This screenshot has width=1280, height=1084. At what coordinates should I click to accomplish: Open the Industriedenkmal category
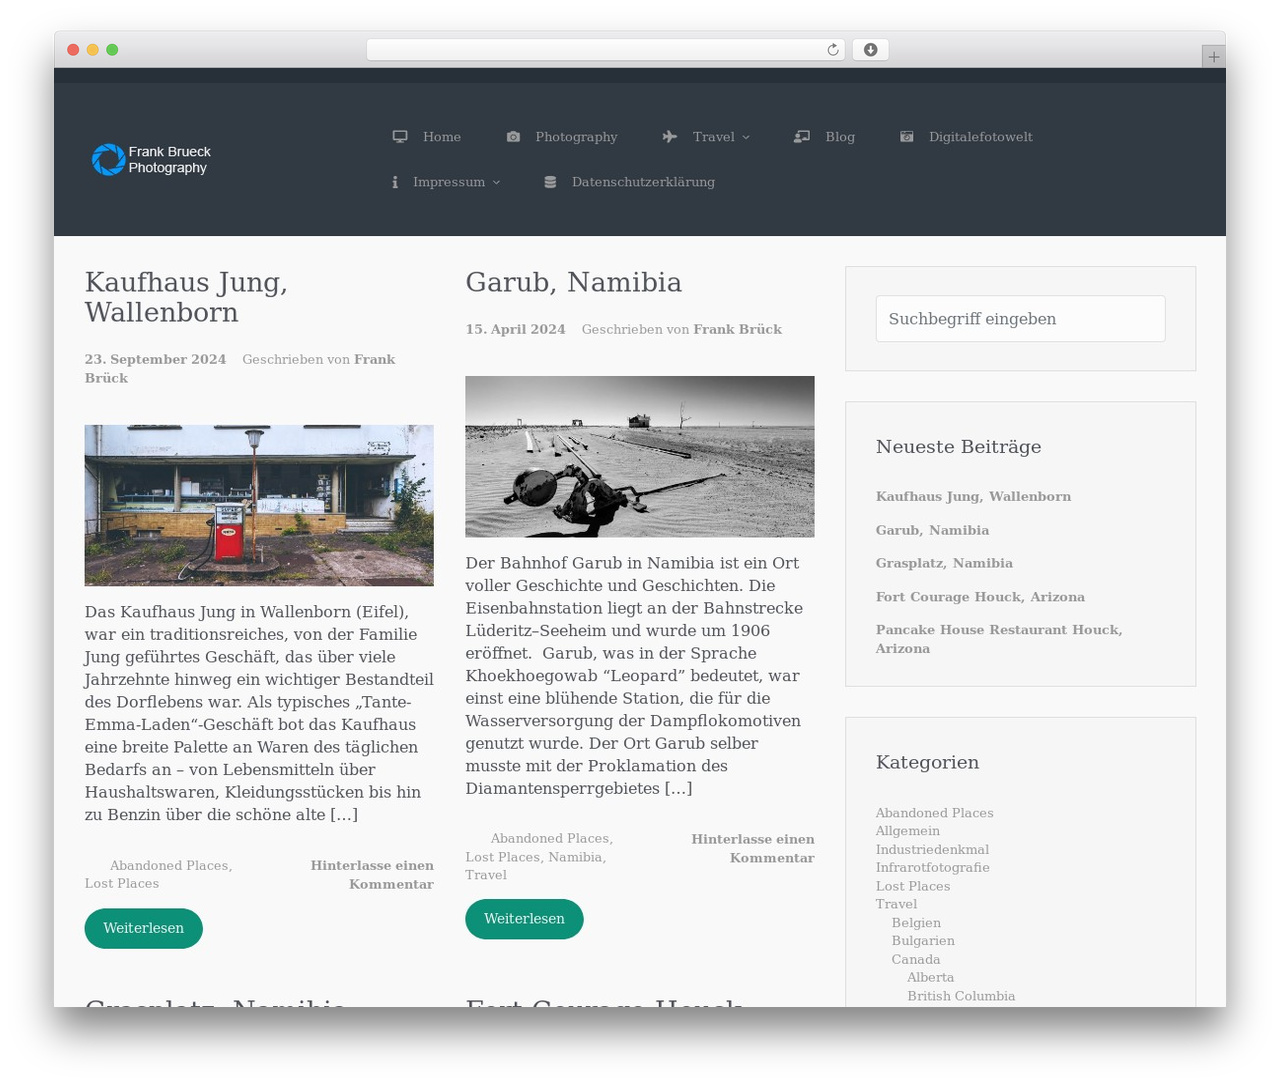pyautogui.click(x=932, y=850)
